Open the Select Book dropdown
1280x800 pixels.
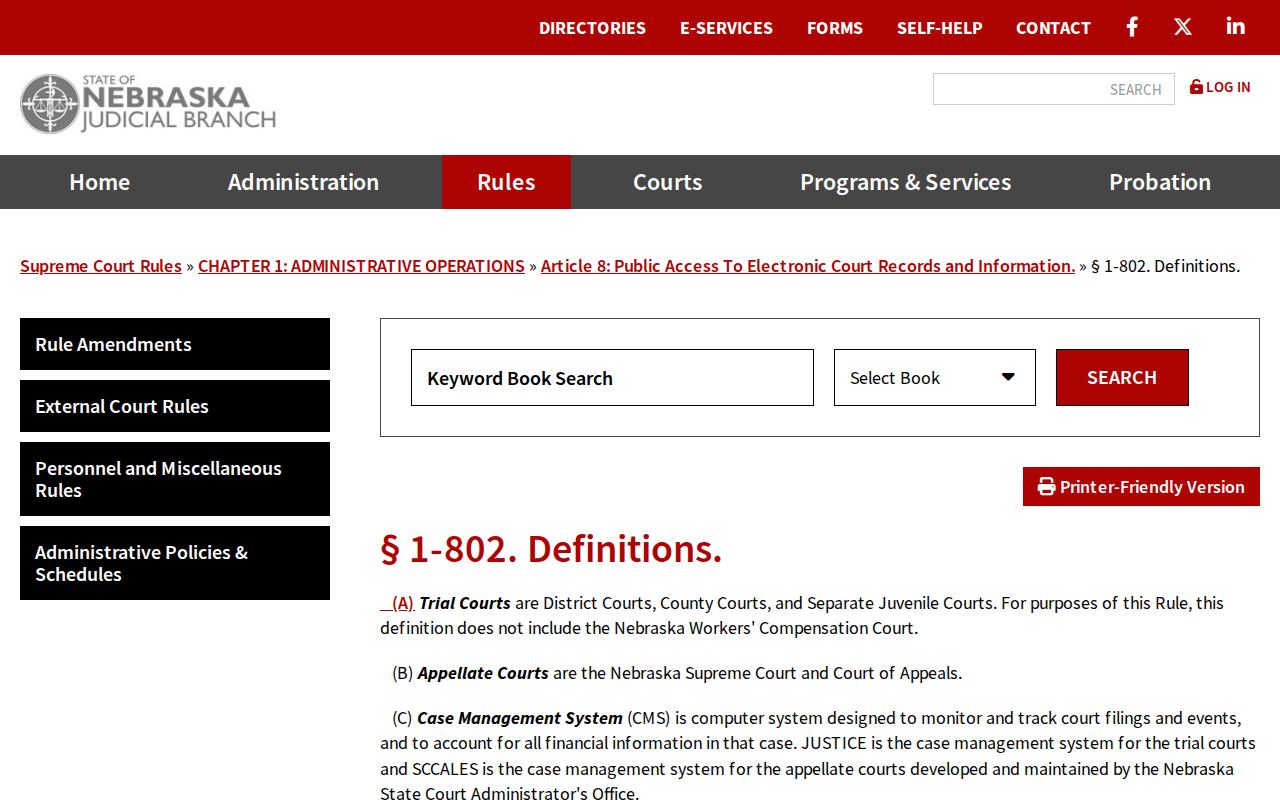click(x=935, y=378)
